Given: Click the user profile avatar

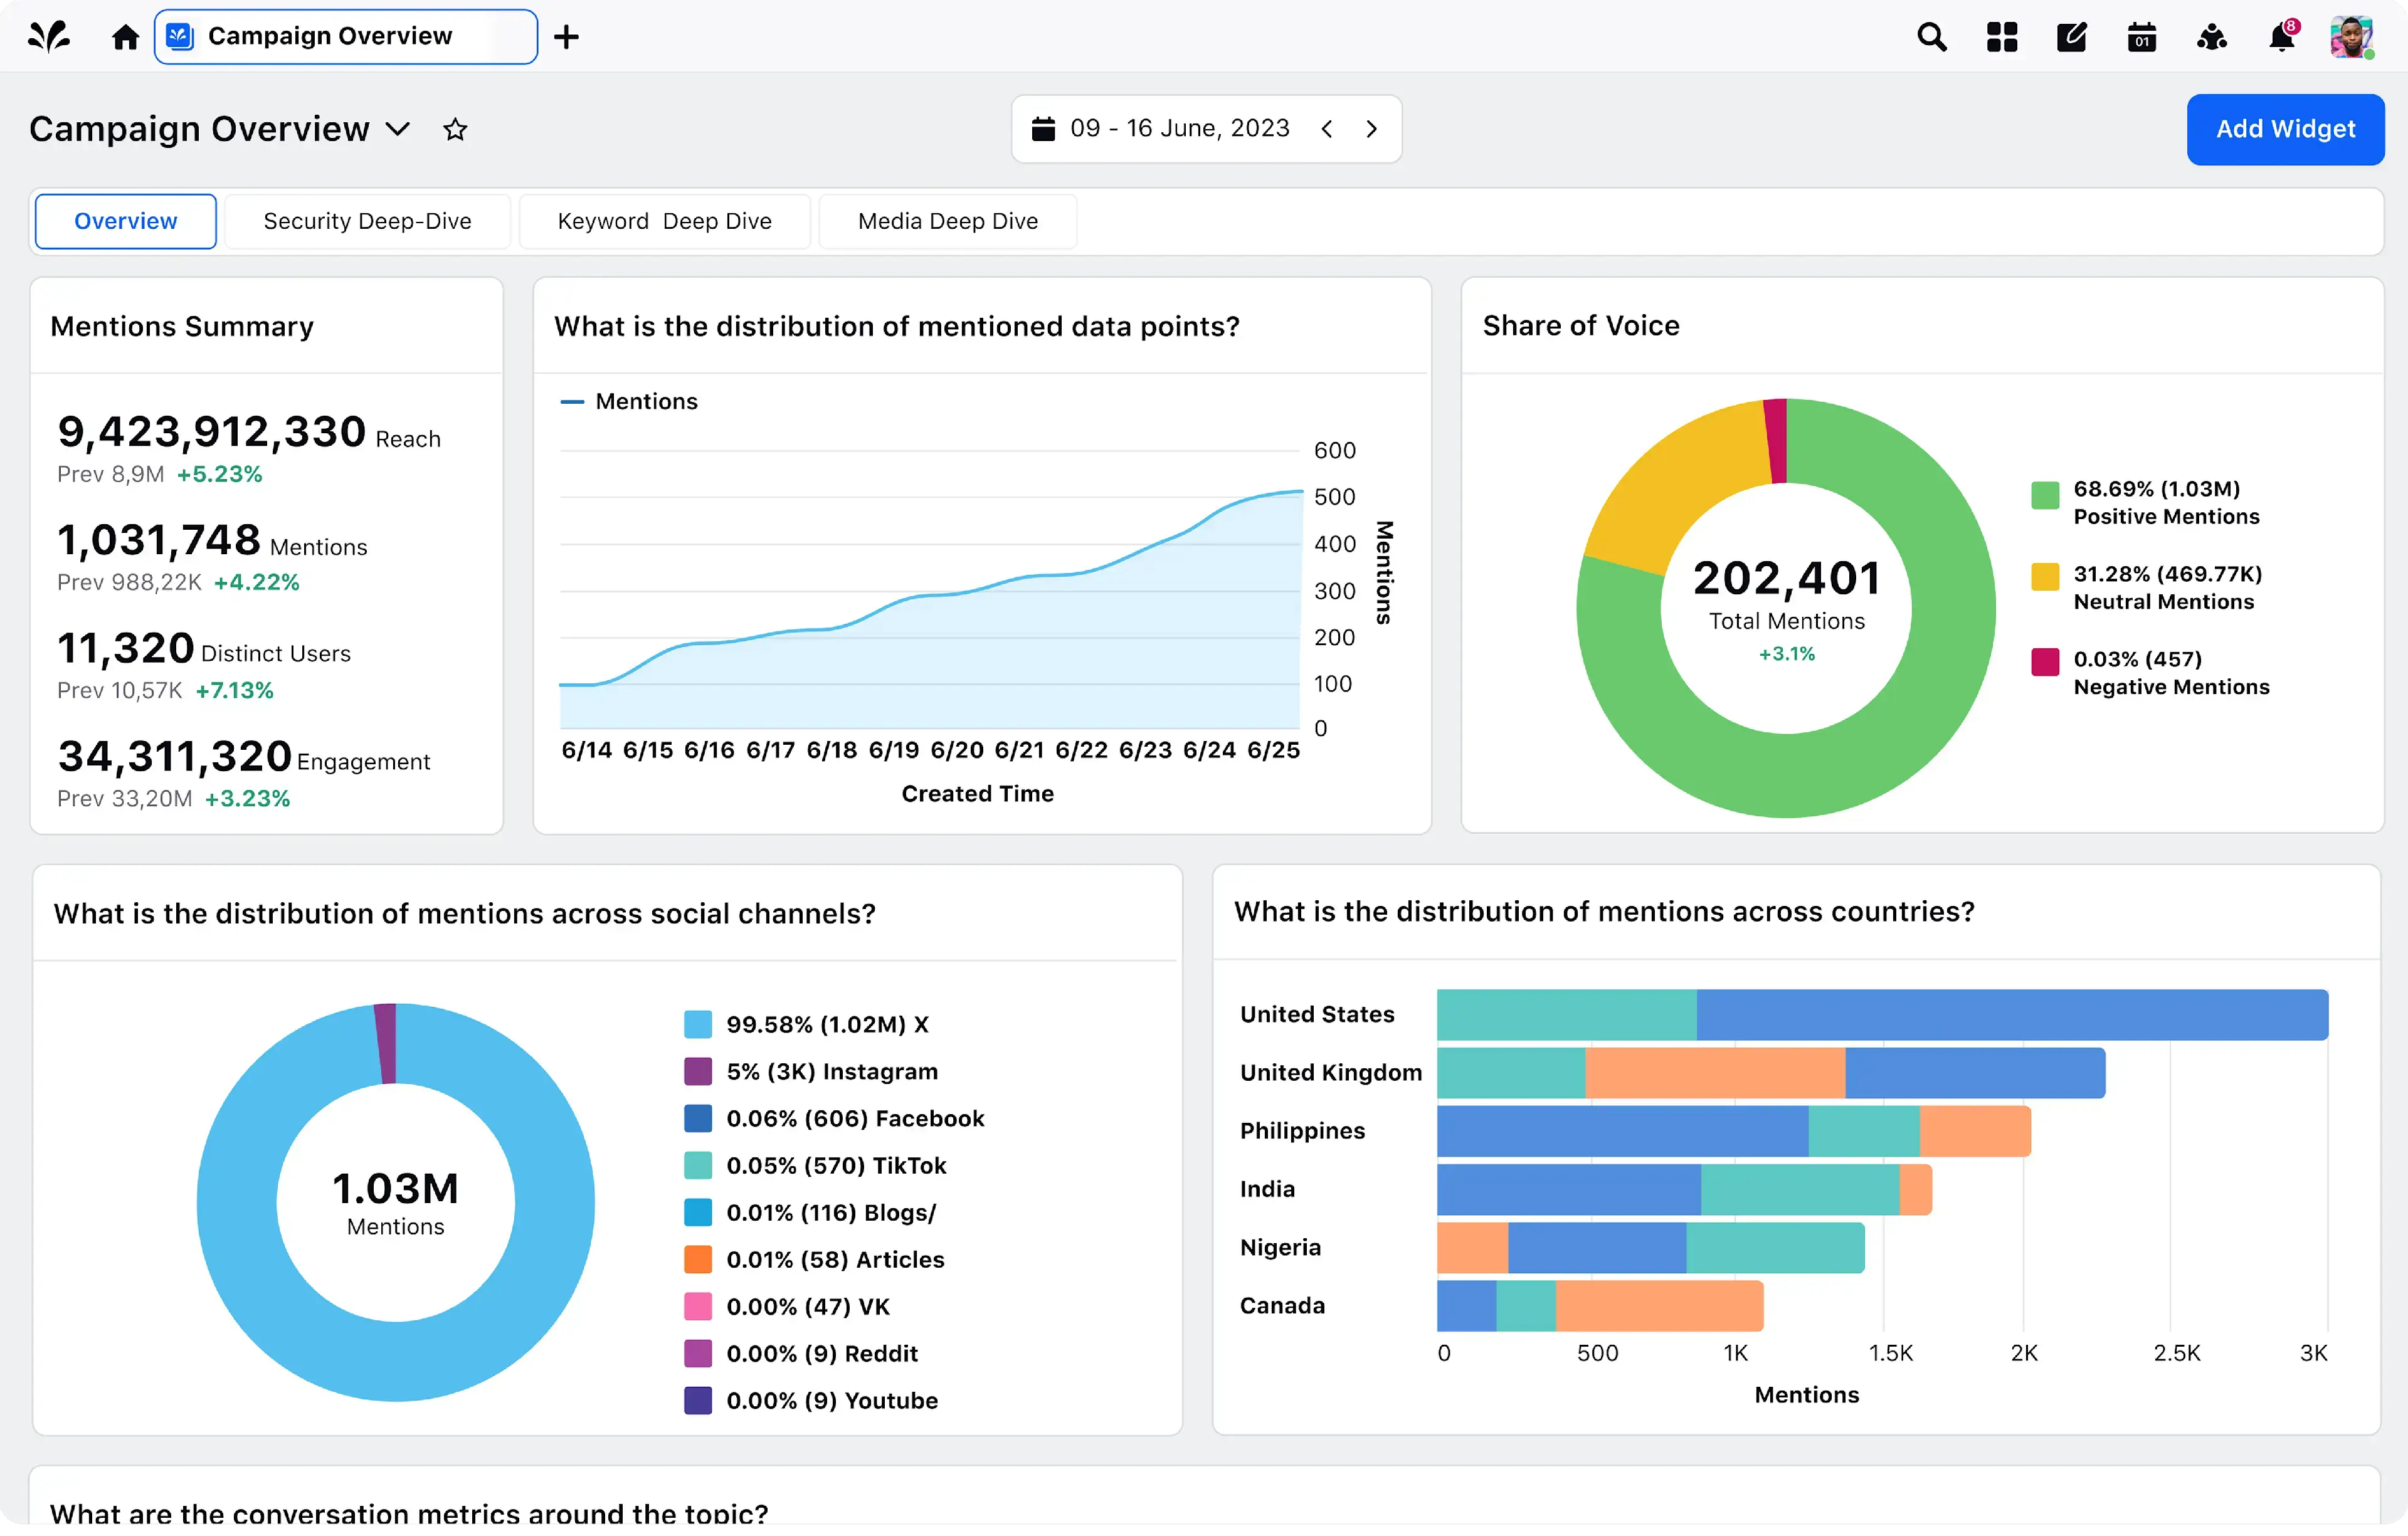Looking at the screenshot, I should click(x=2352, y=36).
